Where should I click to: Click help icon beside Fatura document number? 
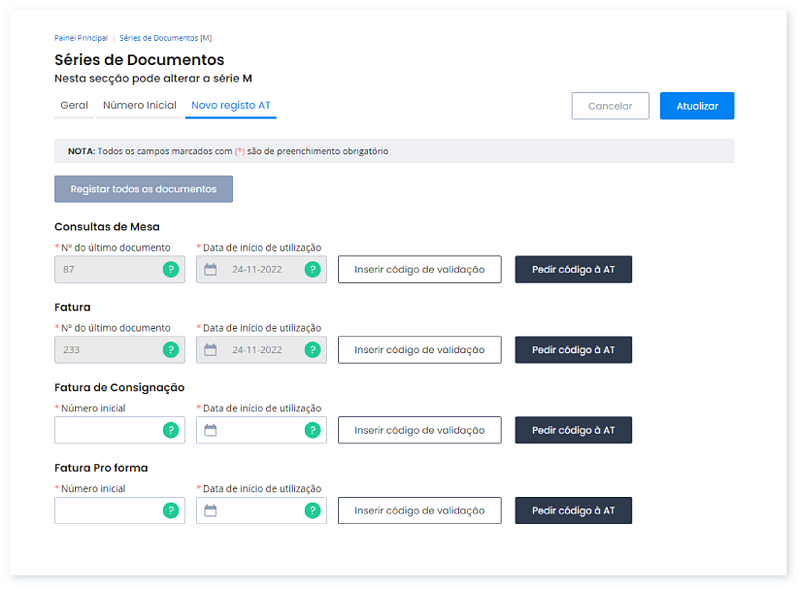(171, 350)
